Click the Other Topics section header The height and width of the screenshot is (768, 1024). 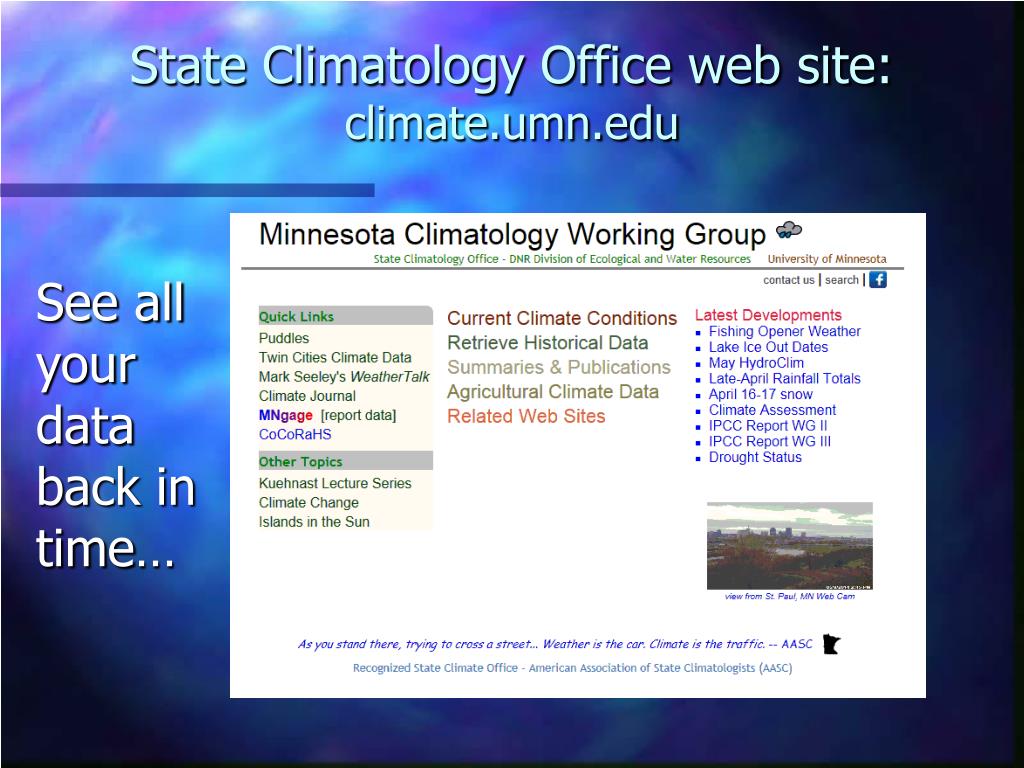coord(345,461)
